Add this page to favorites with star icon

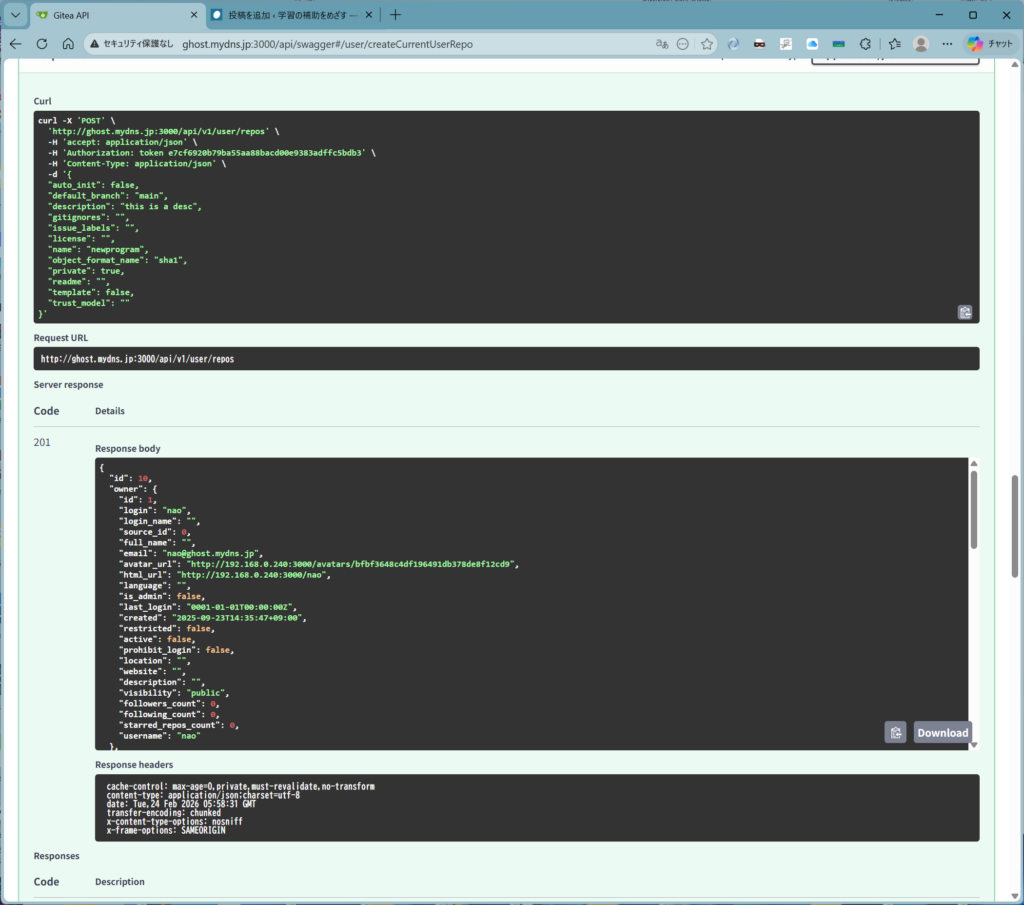(707, 44)
